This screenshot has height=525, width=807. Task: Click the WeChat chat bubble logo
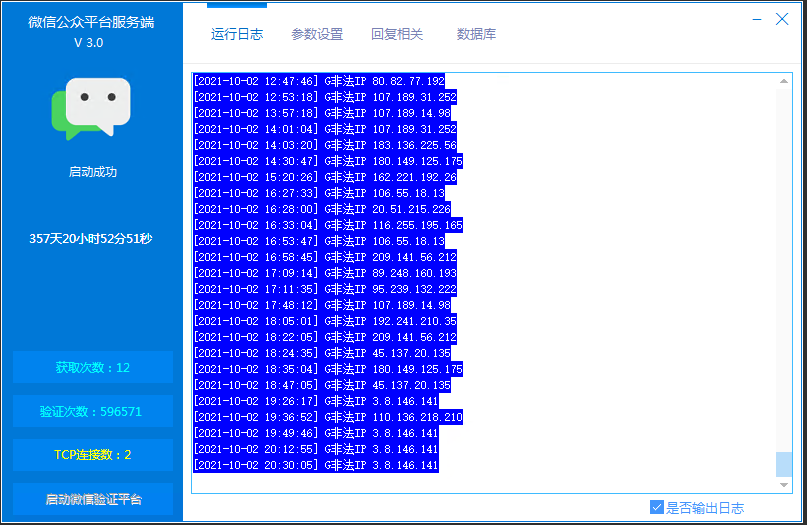pyautogui.click(x=91, y=109)
